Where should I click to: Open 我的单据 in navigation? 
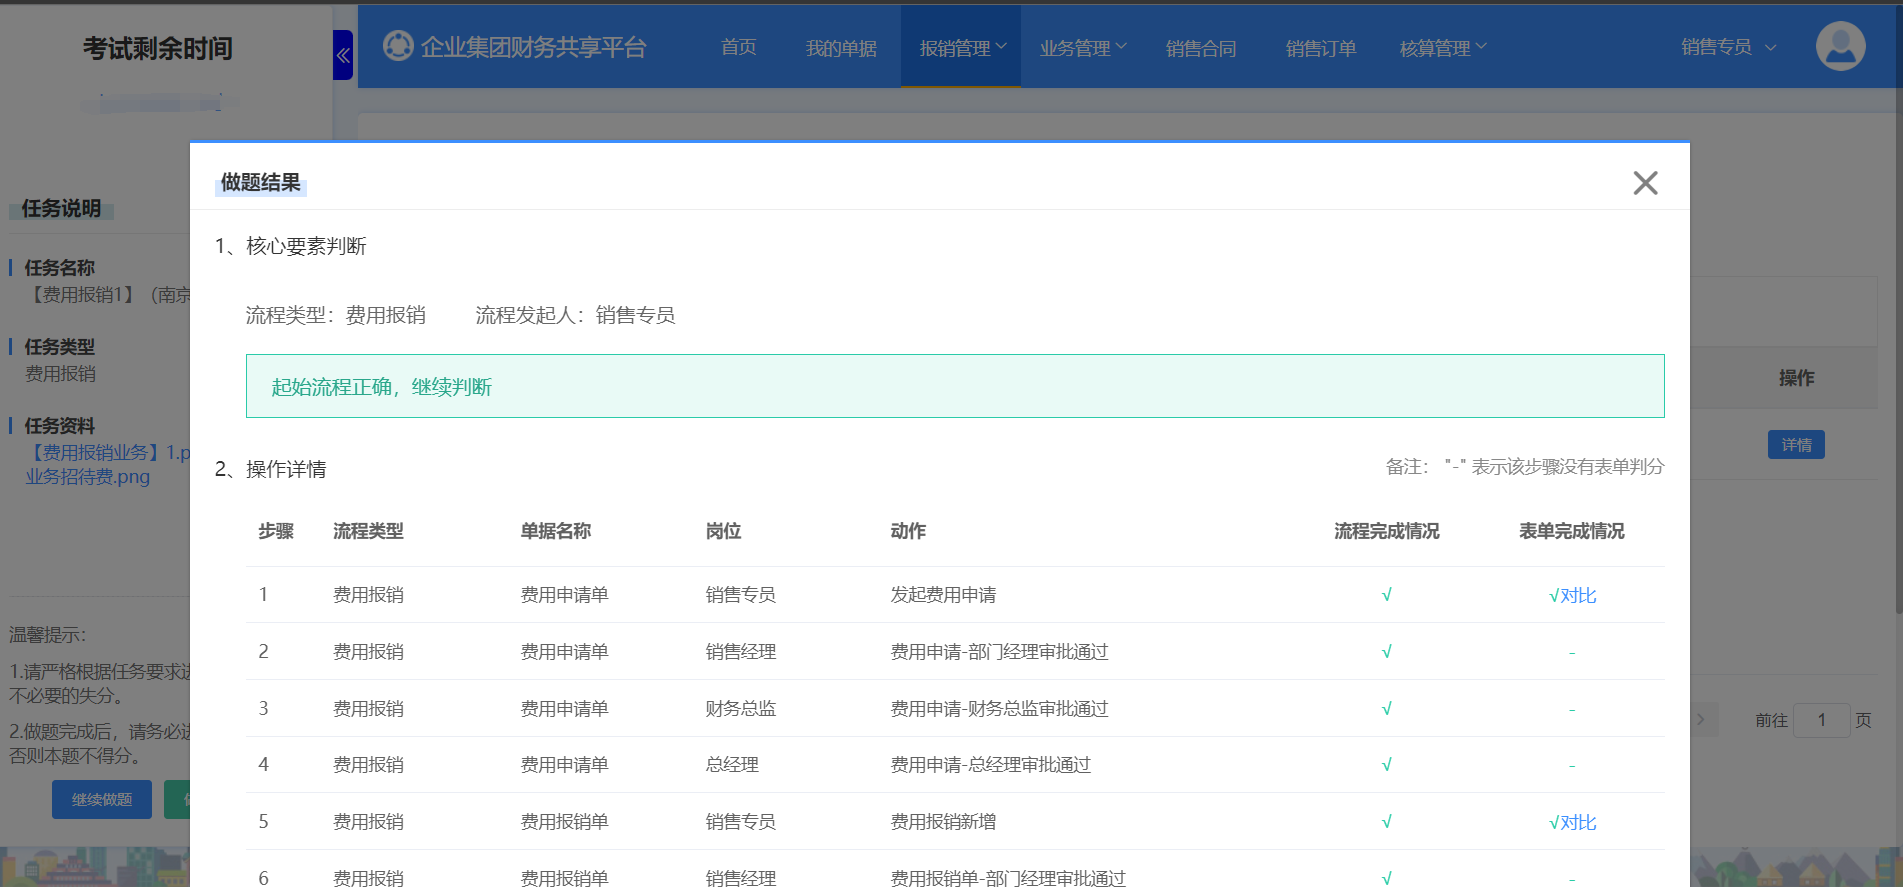click(x=841, y=48)
